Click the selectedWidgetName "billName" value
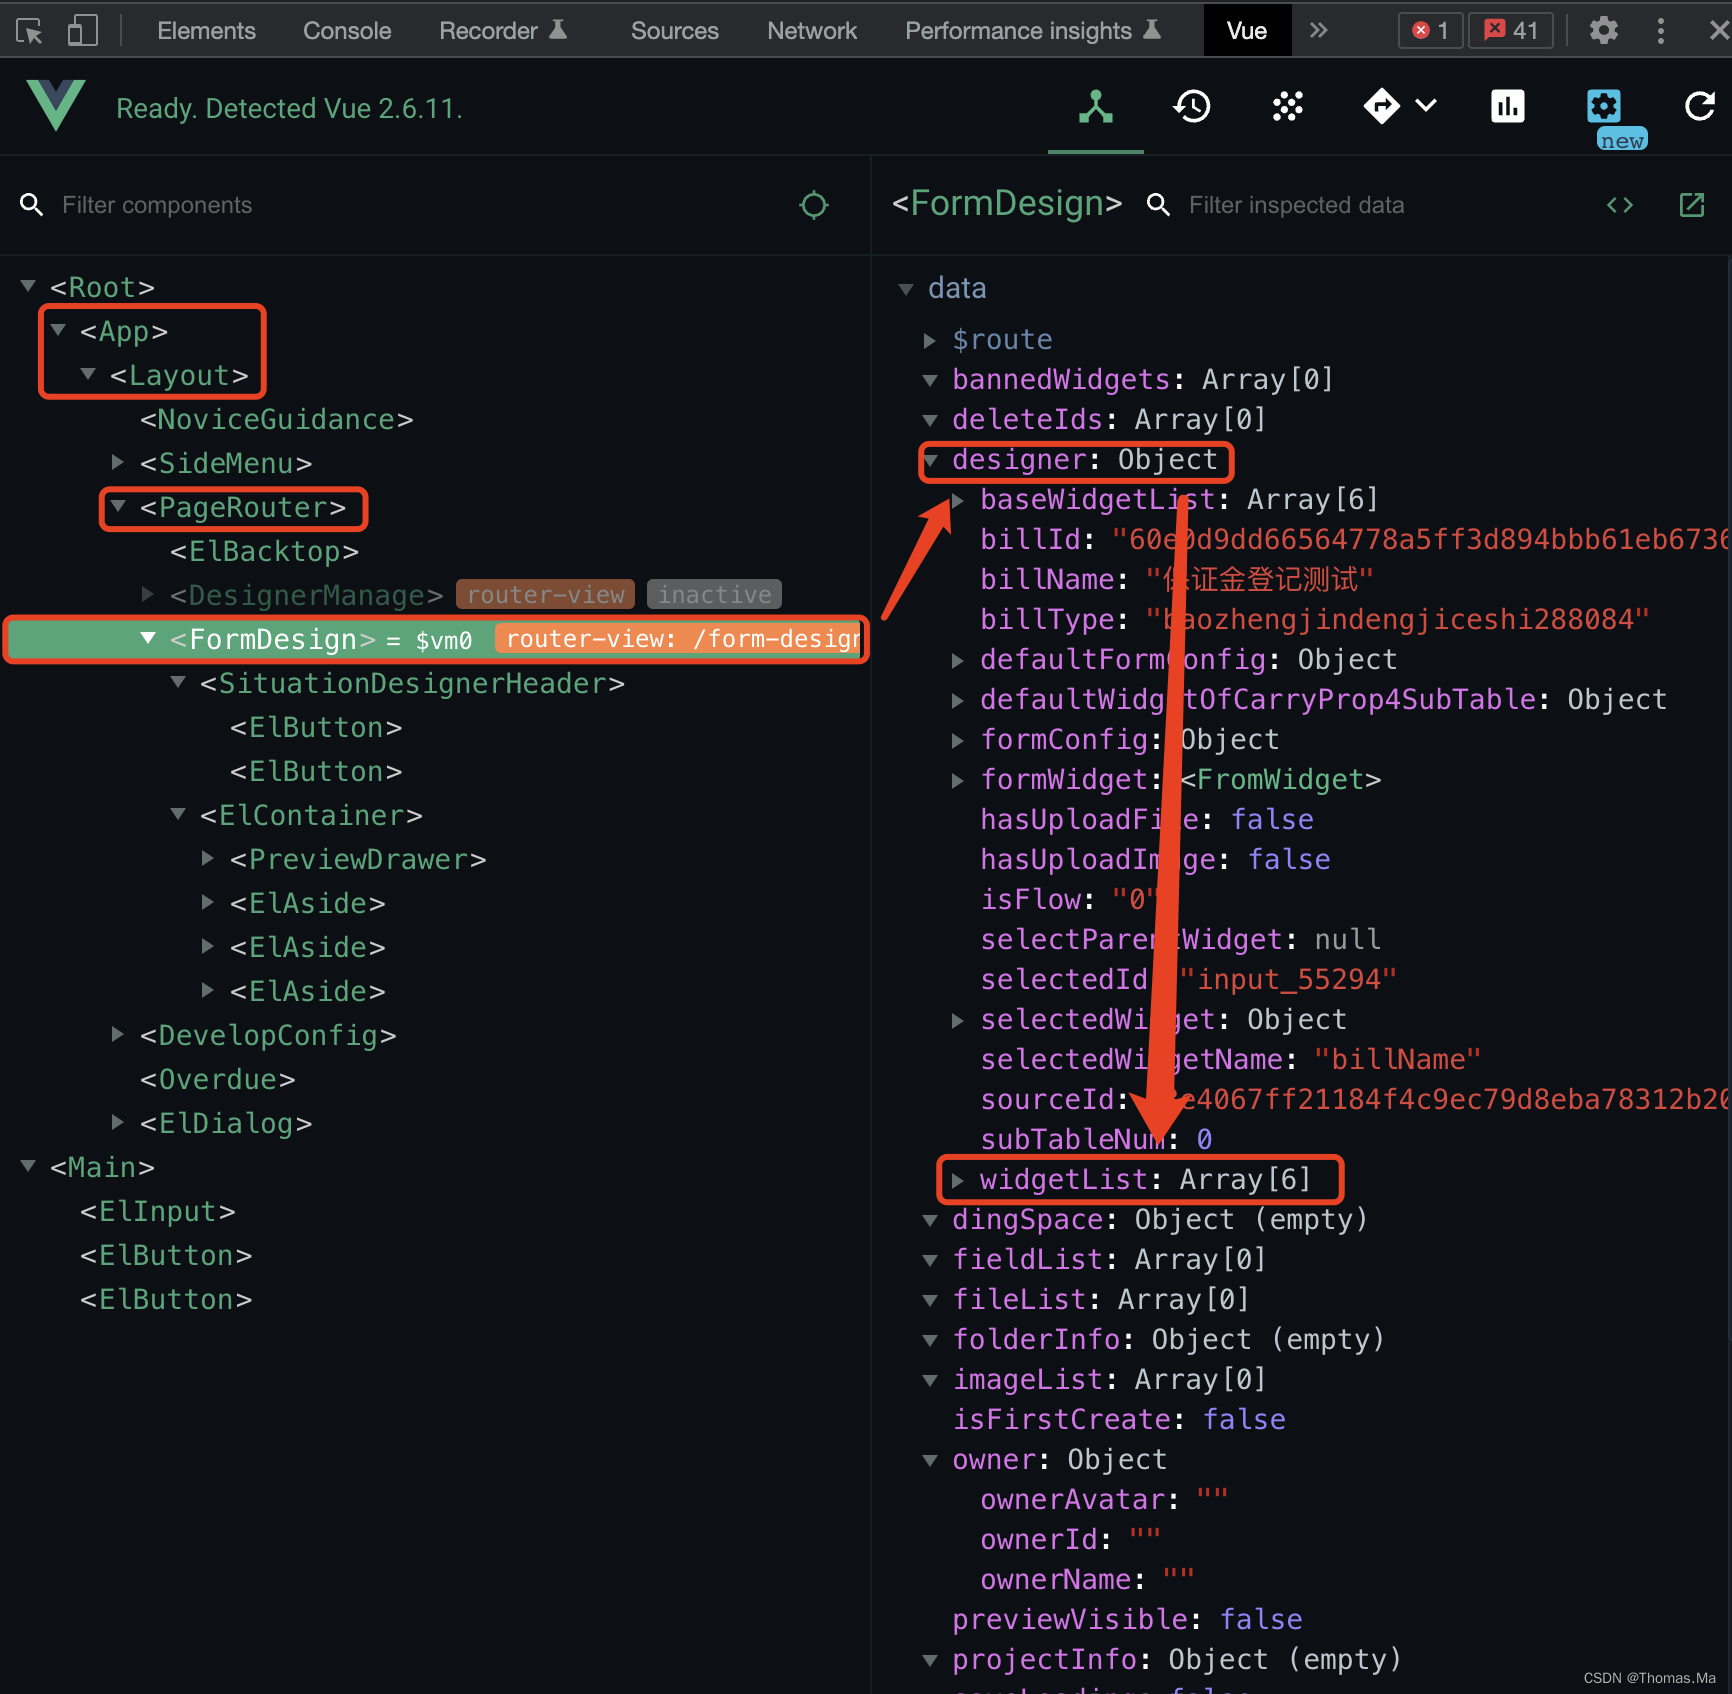The height and width of the screenshot is (1694, 1732). coord(1397,1060)
